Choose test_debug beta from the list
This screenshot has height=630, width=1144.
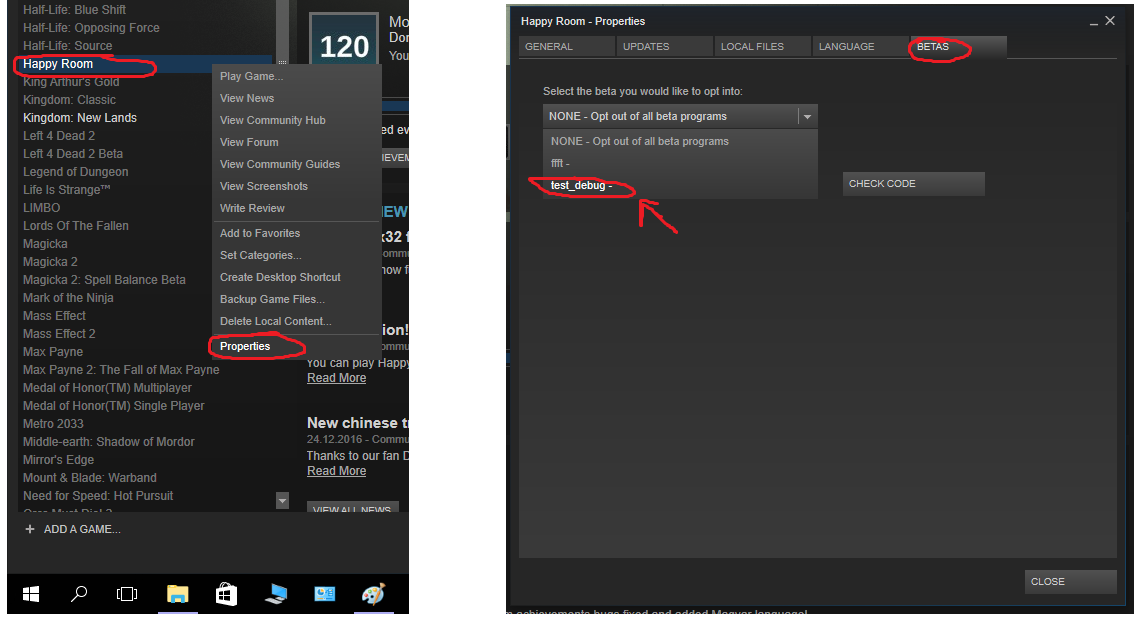[x=580, y=185]
